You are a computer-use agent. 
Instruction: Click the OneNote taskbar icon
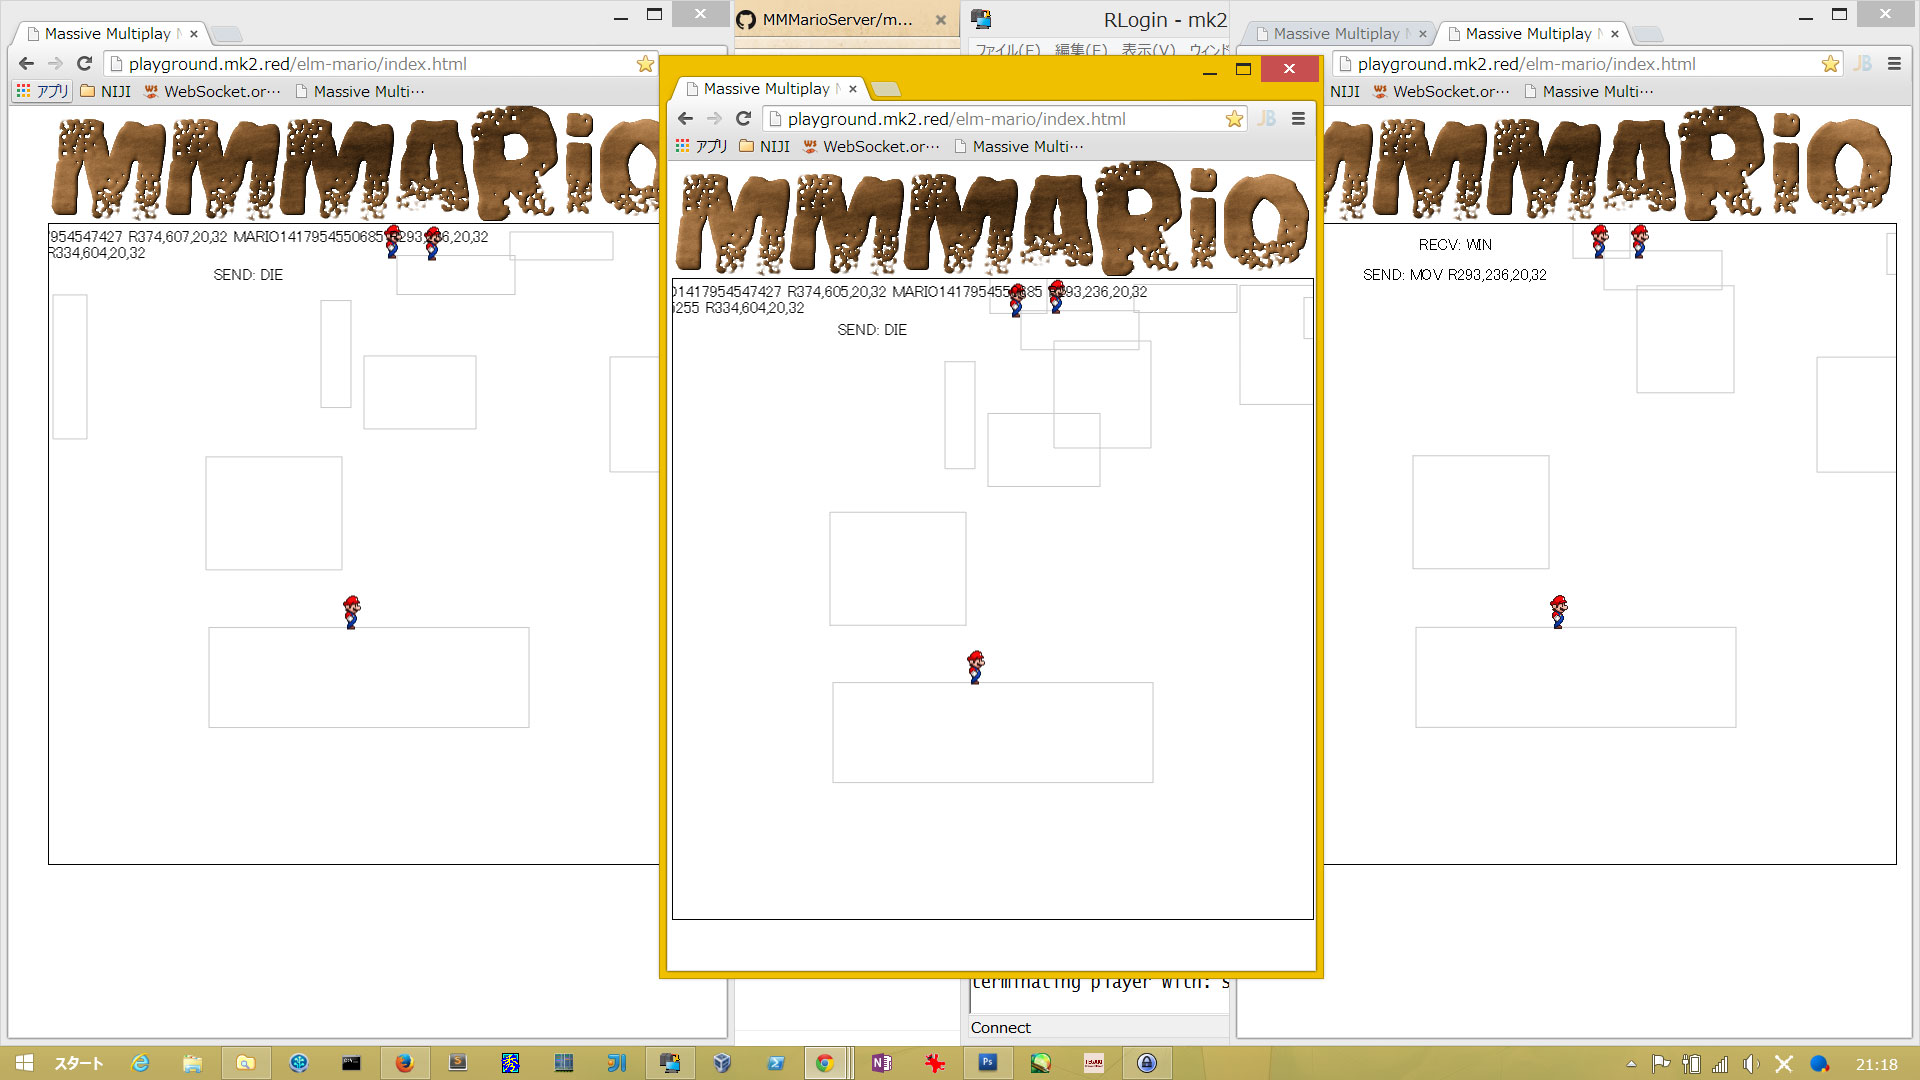(881, 1063)
